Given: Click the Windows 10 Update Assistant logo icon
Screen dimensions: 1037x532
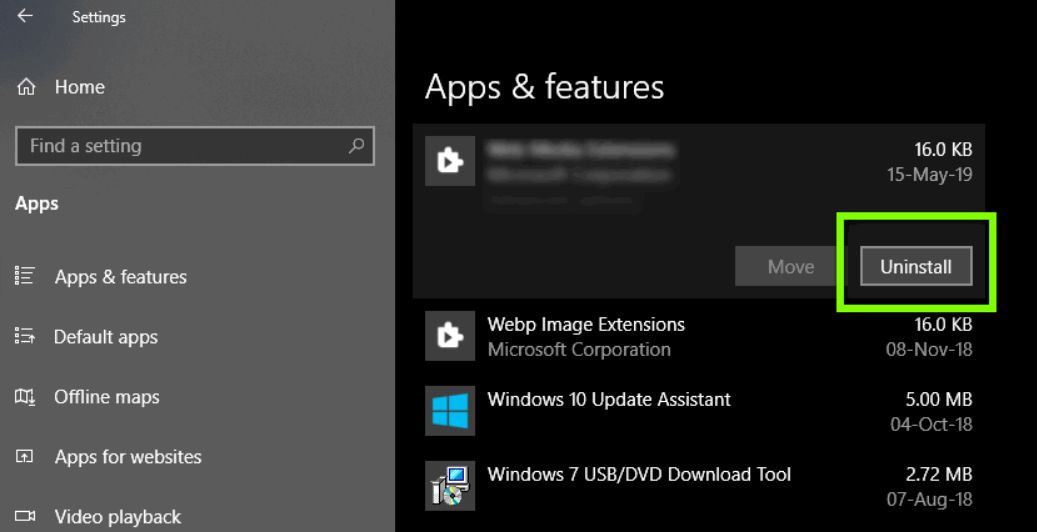Looking at the screenshot, I should click(450, 410).
